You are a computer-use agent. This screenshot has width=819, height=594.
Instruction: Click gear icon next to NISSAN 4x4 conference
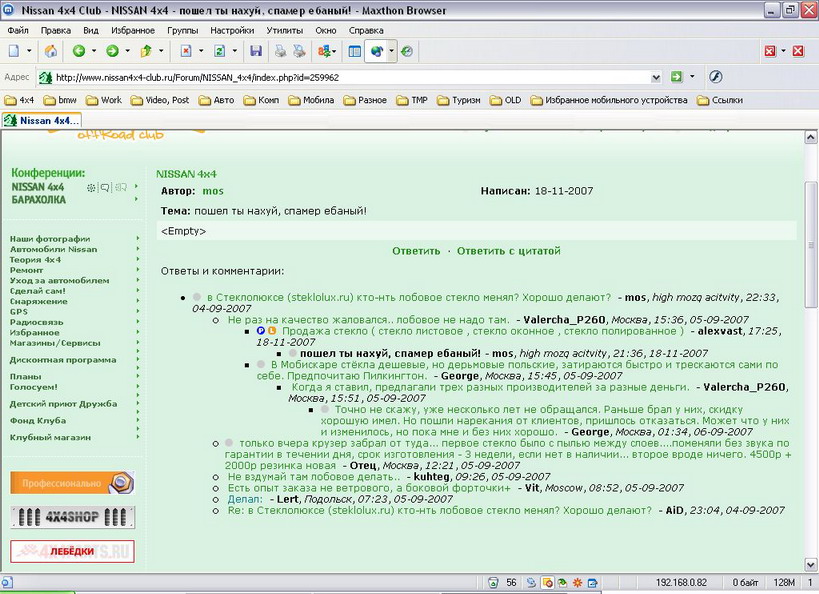pyautogui.click(x=91, y=188)
